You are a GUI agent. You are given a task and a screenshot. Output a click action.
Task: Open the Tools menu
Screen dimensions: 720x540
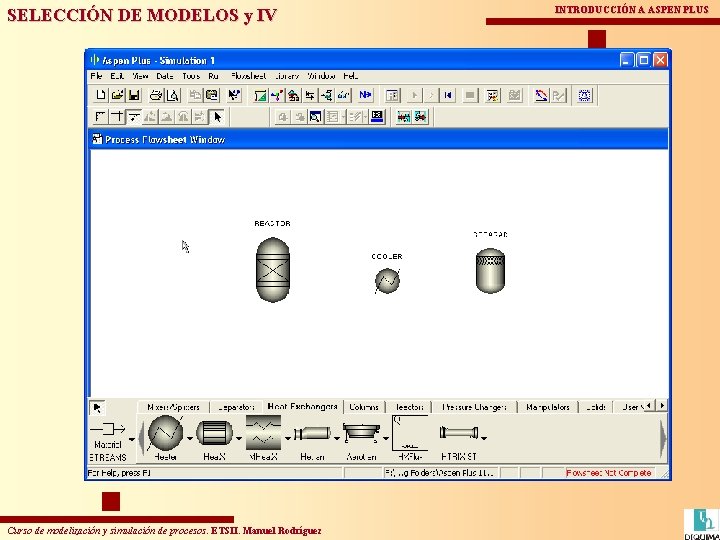(x=191, y=76)
